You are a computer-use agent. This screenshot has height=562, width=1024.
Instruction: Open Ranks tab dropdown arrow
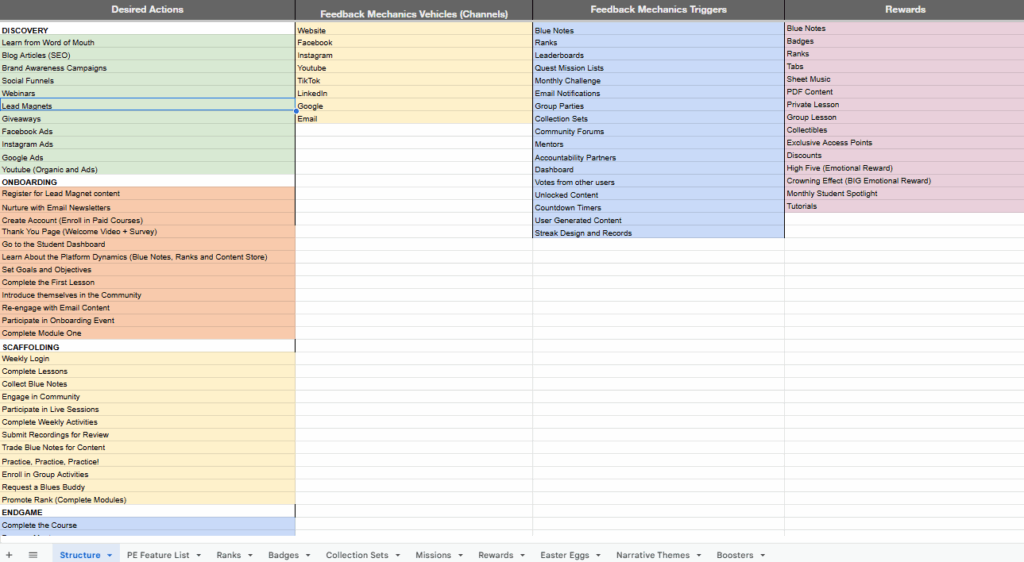[x=250, y=555]
